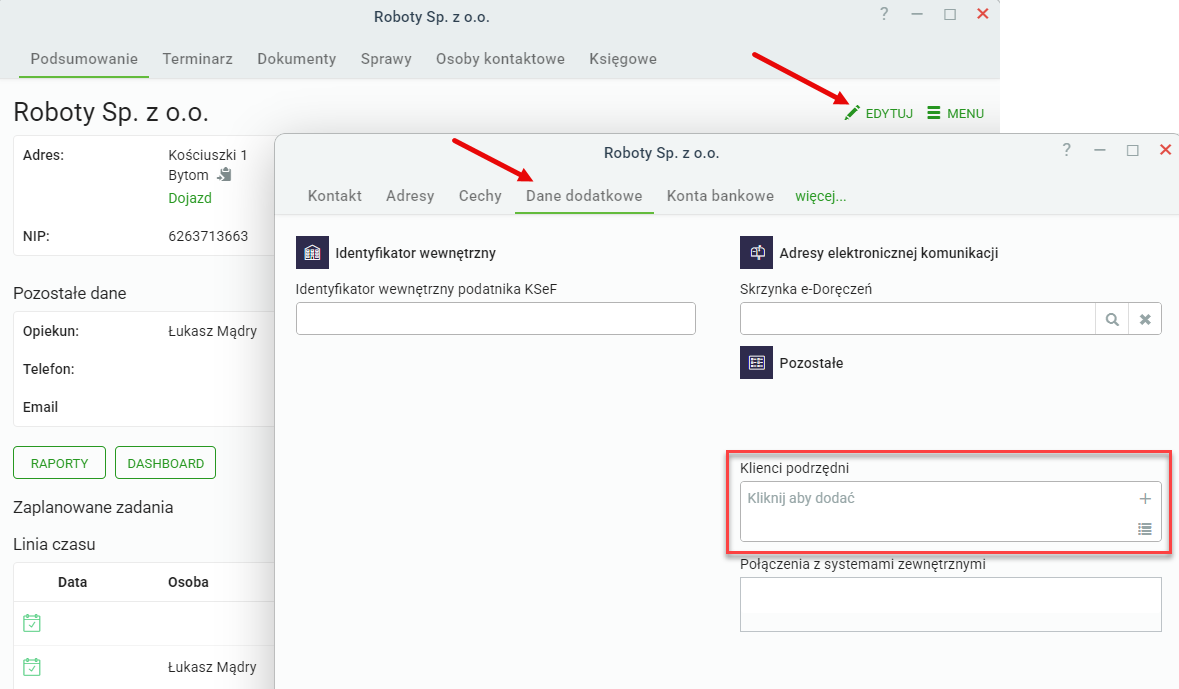
Task: Click Klienci podrzędni 'Kliknij aby dodać' field
Action: pos(950,511)
